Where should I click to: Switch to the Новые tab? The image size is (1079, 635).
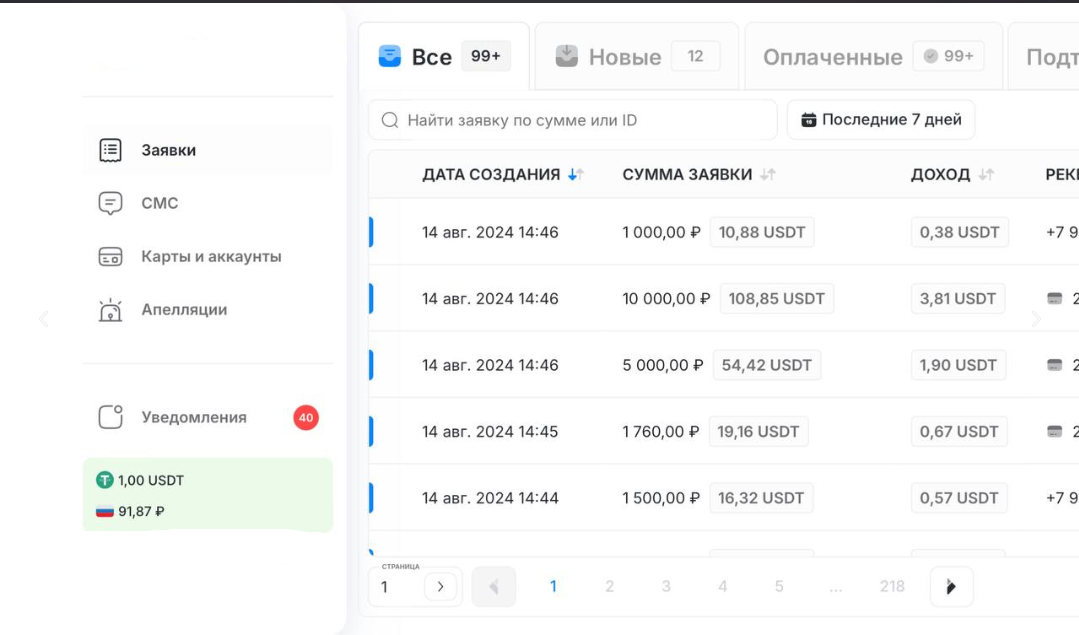click(x=637, y=56)
